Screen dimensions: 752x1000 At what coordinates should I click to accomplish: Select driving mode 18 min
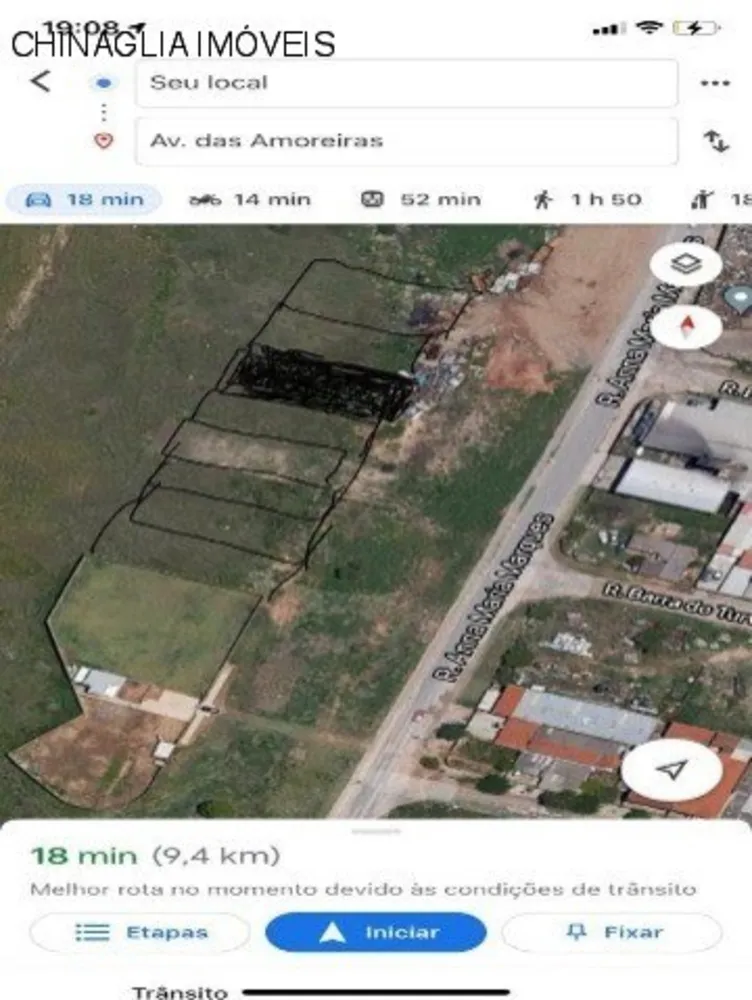pos(84,200)
